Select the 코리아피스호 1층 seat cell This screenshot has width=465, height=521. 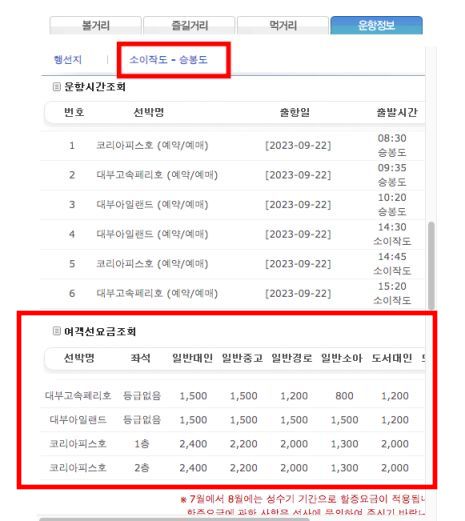[142, 444]
